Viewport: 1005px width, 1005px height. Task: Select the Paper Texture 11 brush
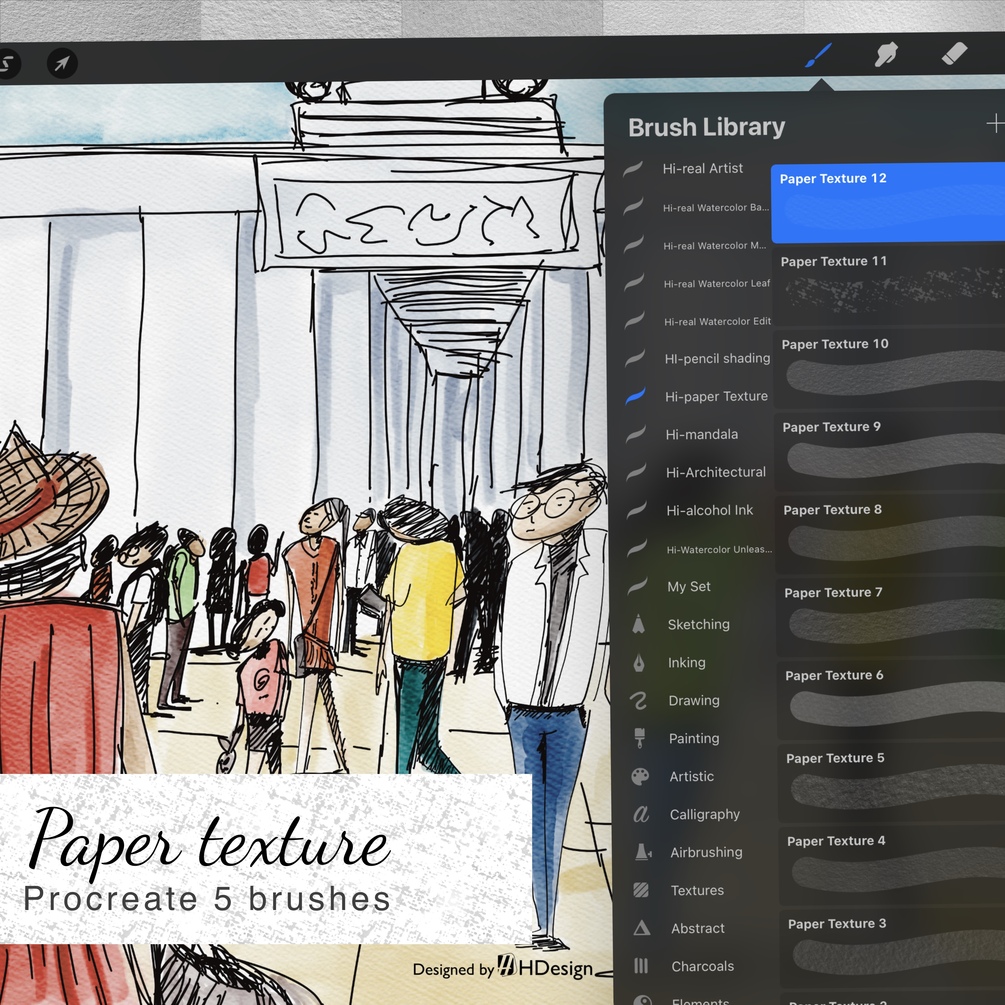(x=889, y=286)
